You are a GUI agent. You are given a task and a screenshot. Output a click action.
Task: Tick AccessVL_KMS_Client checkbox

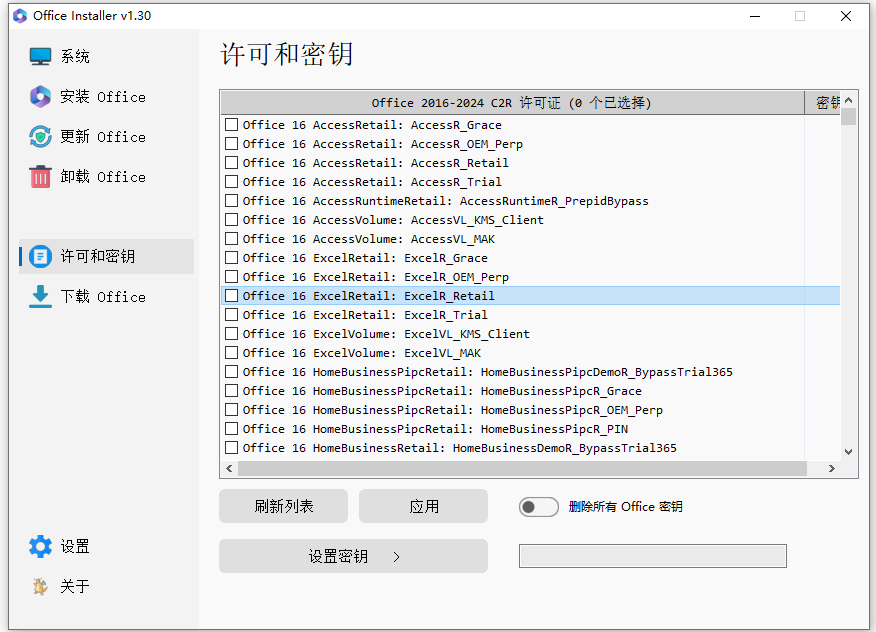click(231, 220)
